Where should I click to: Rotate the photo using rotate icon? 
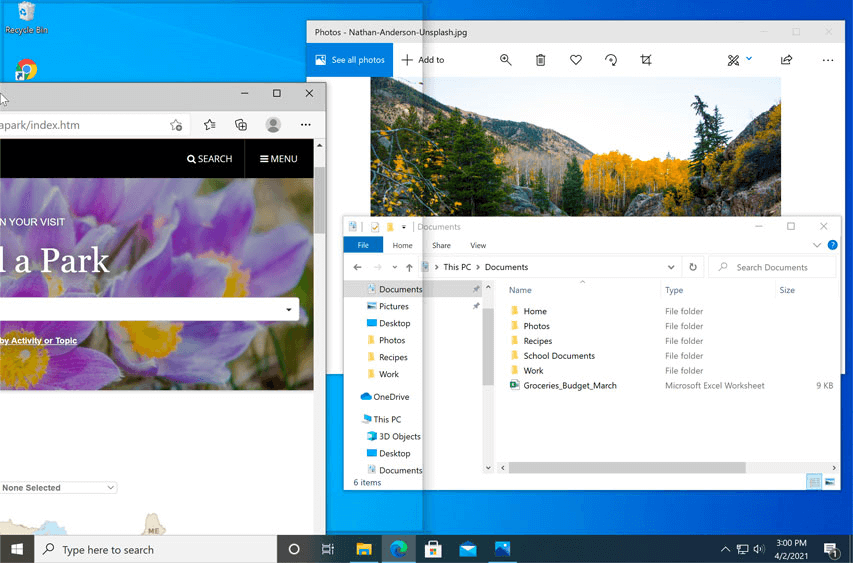611,60
